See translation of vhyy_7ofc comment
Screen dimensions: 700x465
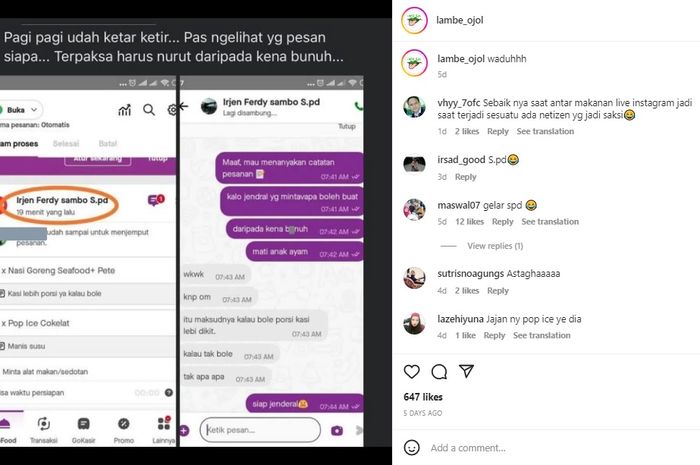(x=545, y=131)
